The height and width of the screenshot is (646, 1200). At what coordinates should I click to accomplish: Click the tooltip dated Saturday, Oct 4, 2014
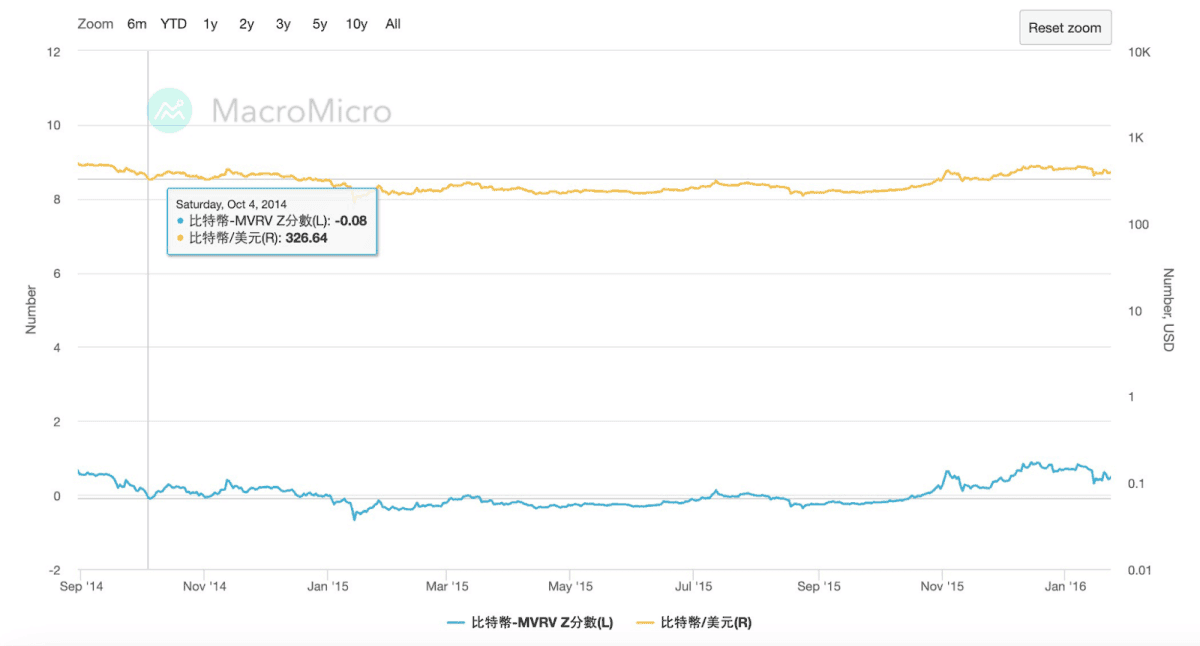272,220
